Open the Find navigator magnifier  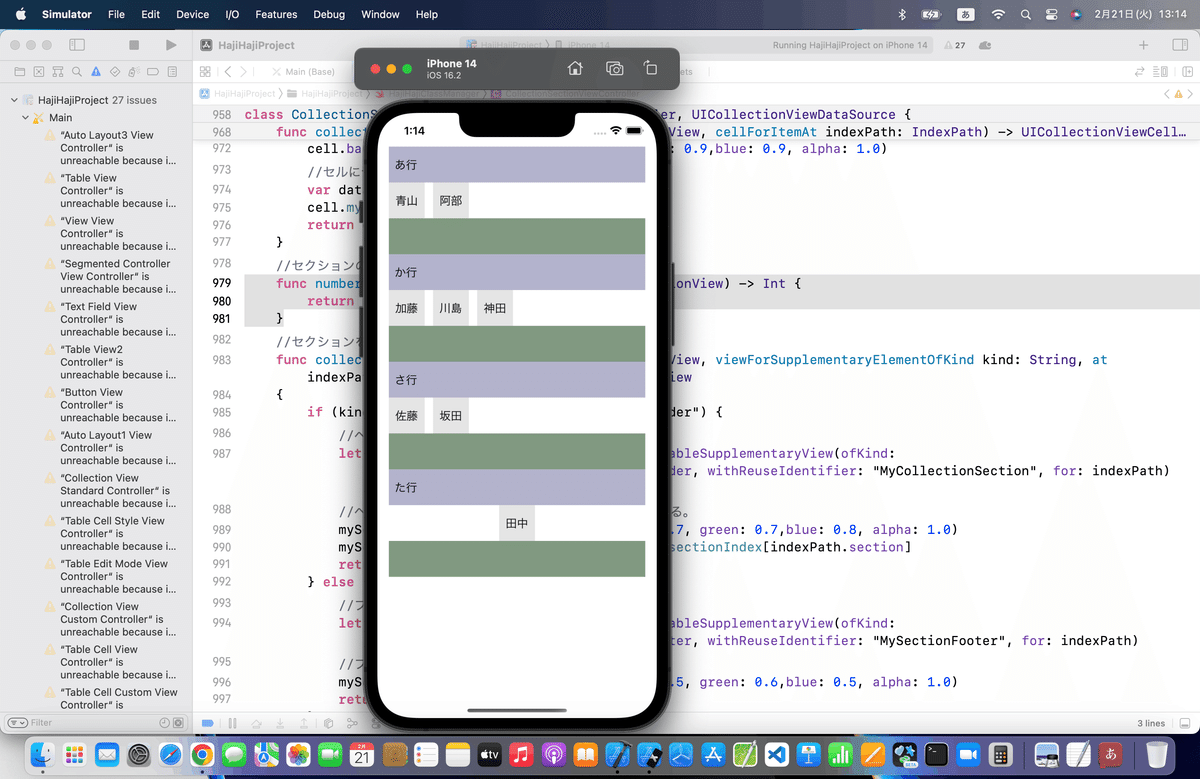pos(76,72)
